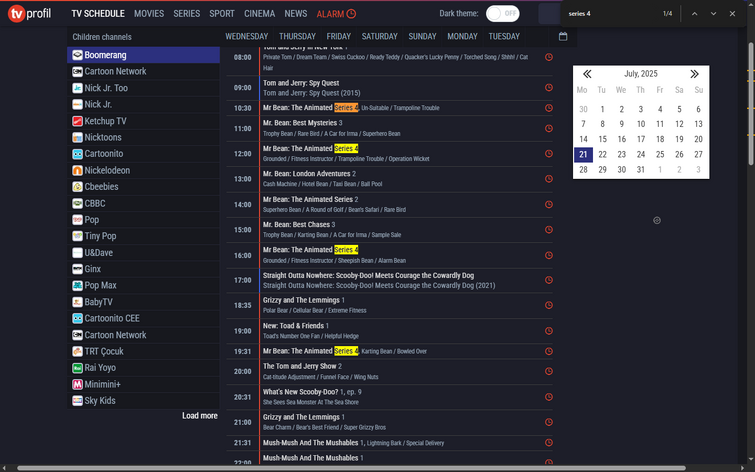
Task: Select the Cbeebies channel
Action: pyautogui.click(x=143, y=187)
